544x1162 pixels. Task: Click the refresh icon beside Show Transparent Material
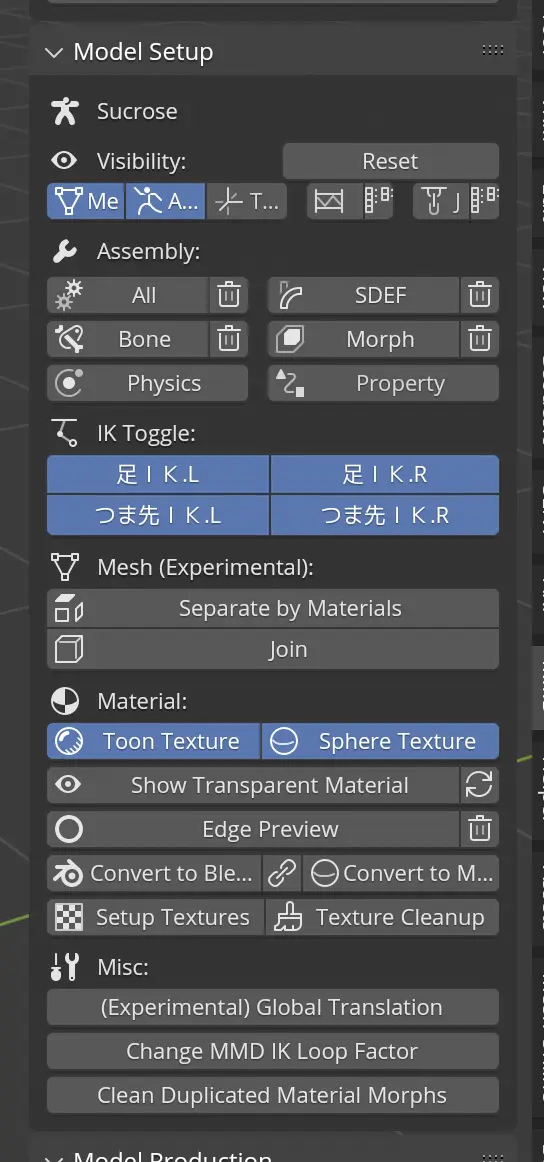click(480, 786)
